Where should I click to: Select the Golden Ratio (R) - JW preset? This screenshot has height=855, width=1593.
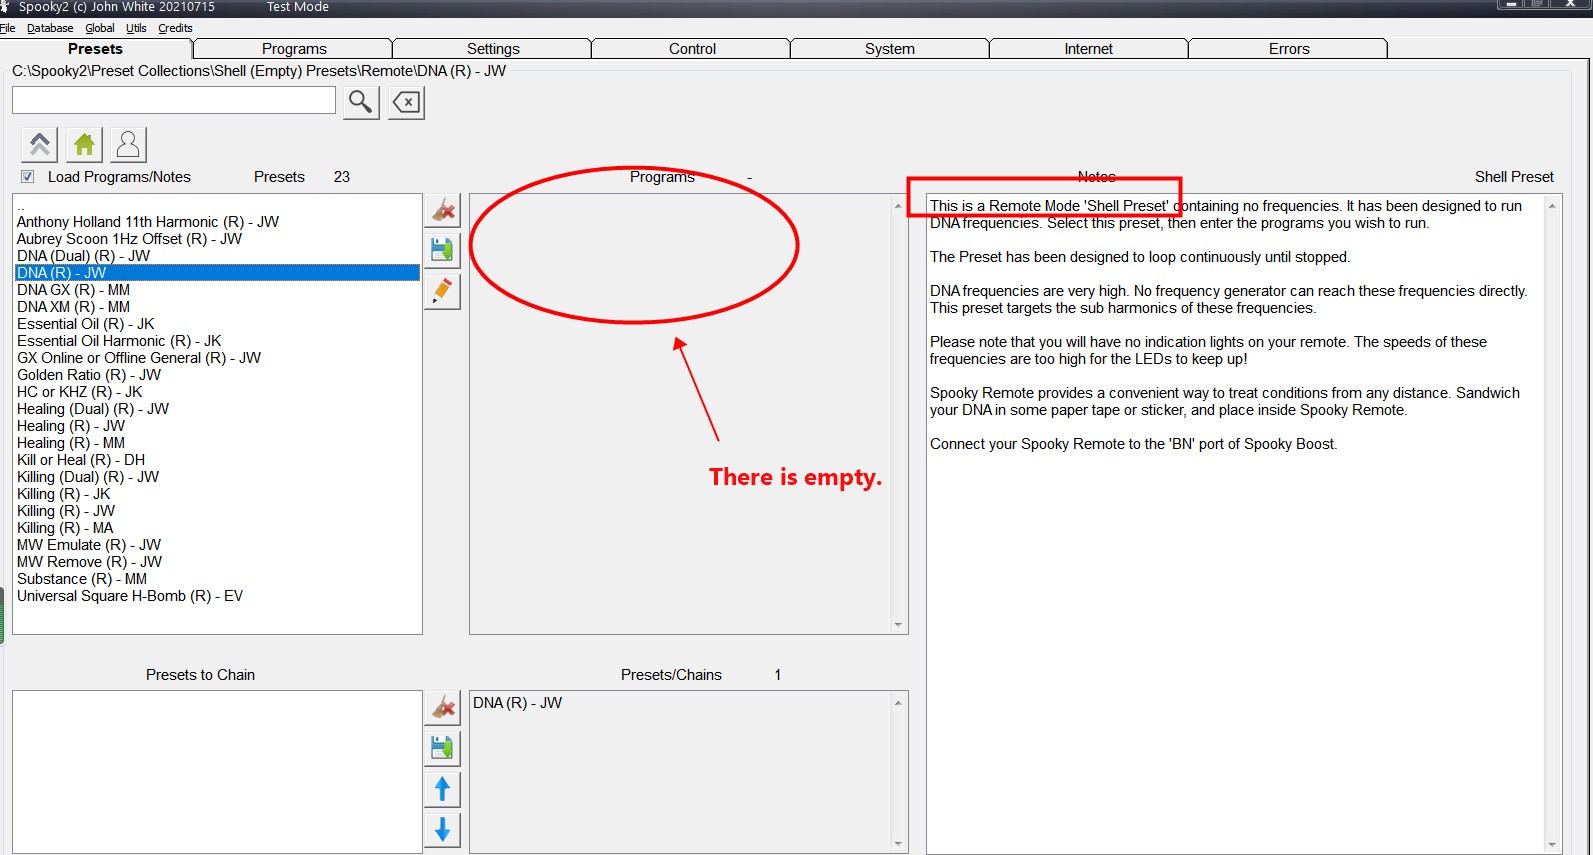(x=89, y=375)
